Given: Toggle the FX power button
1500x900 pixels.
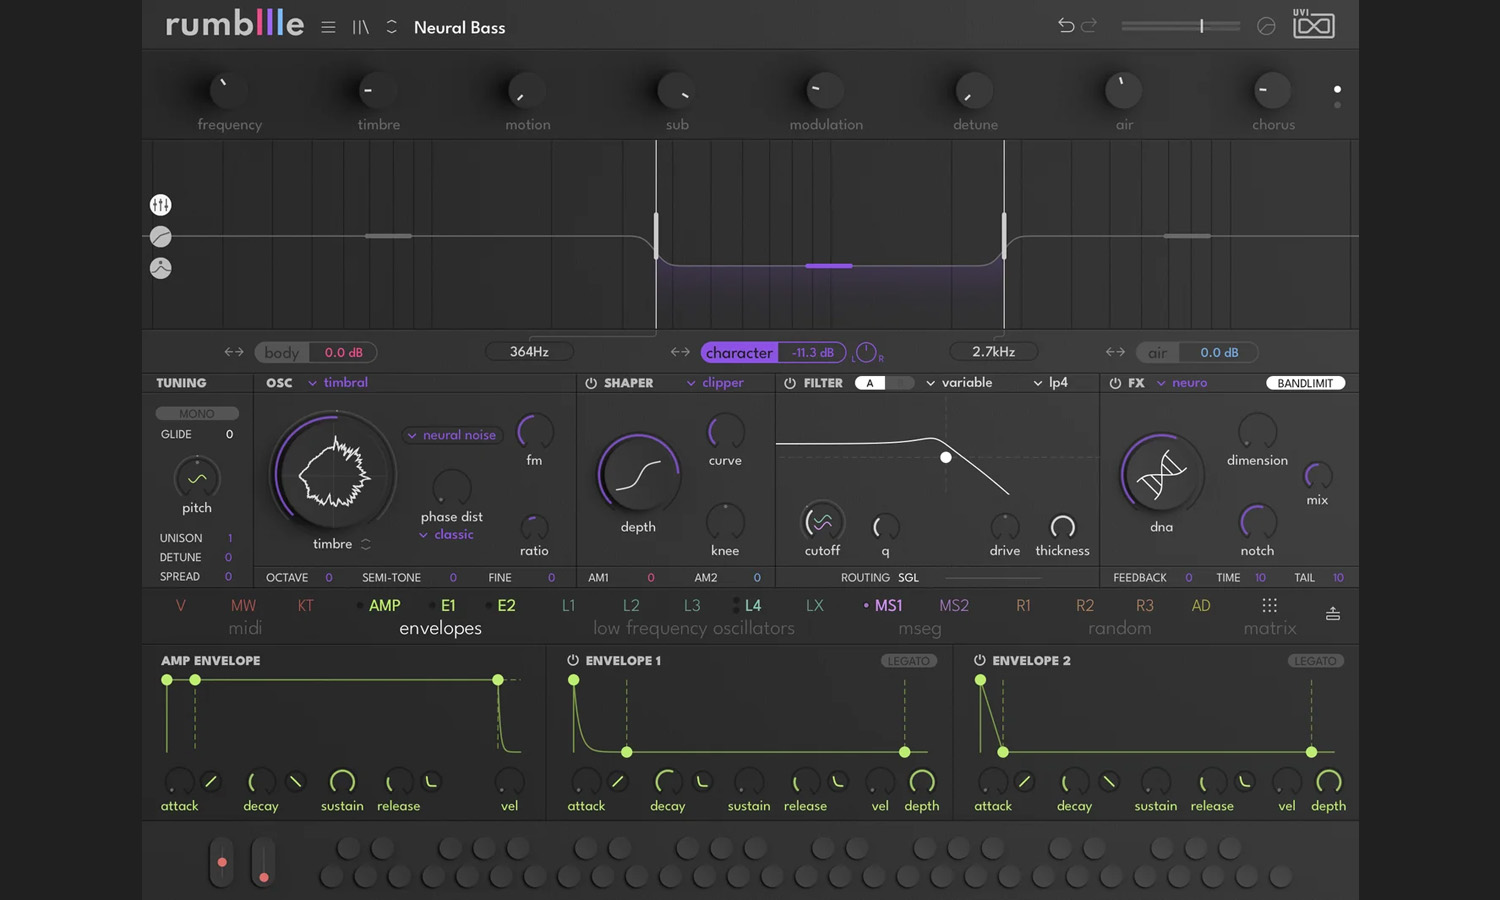Looking at the screenshot, I should tap(1115, 383).
